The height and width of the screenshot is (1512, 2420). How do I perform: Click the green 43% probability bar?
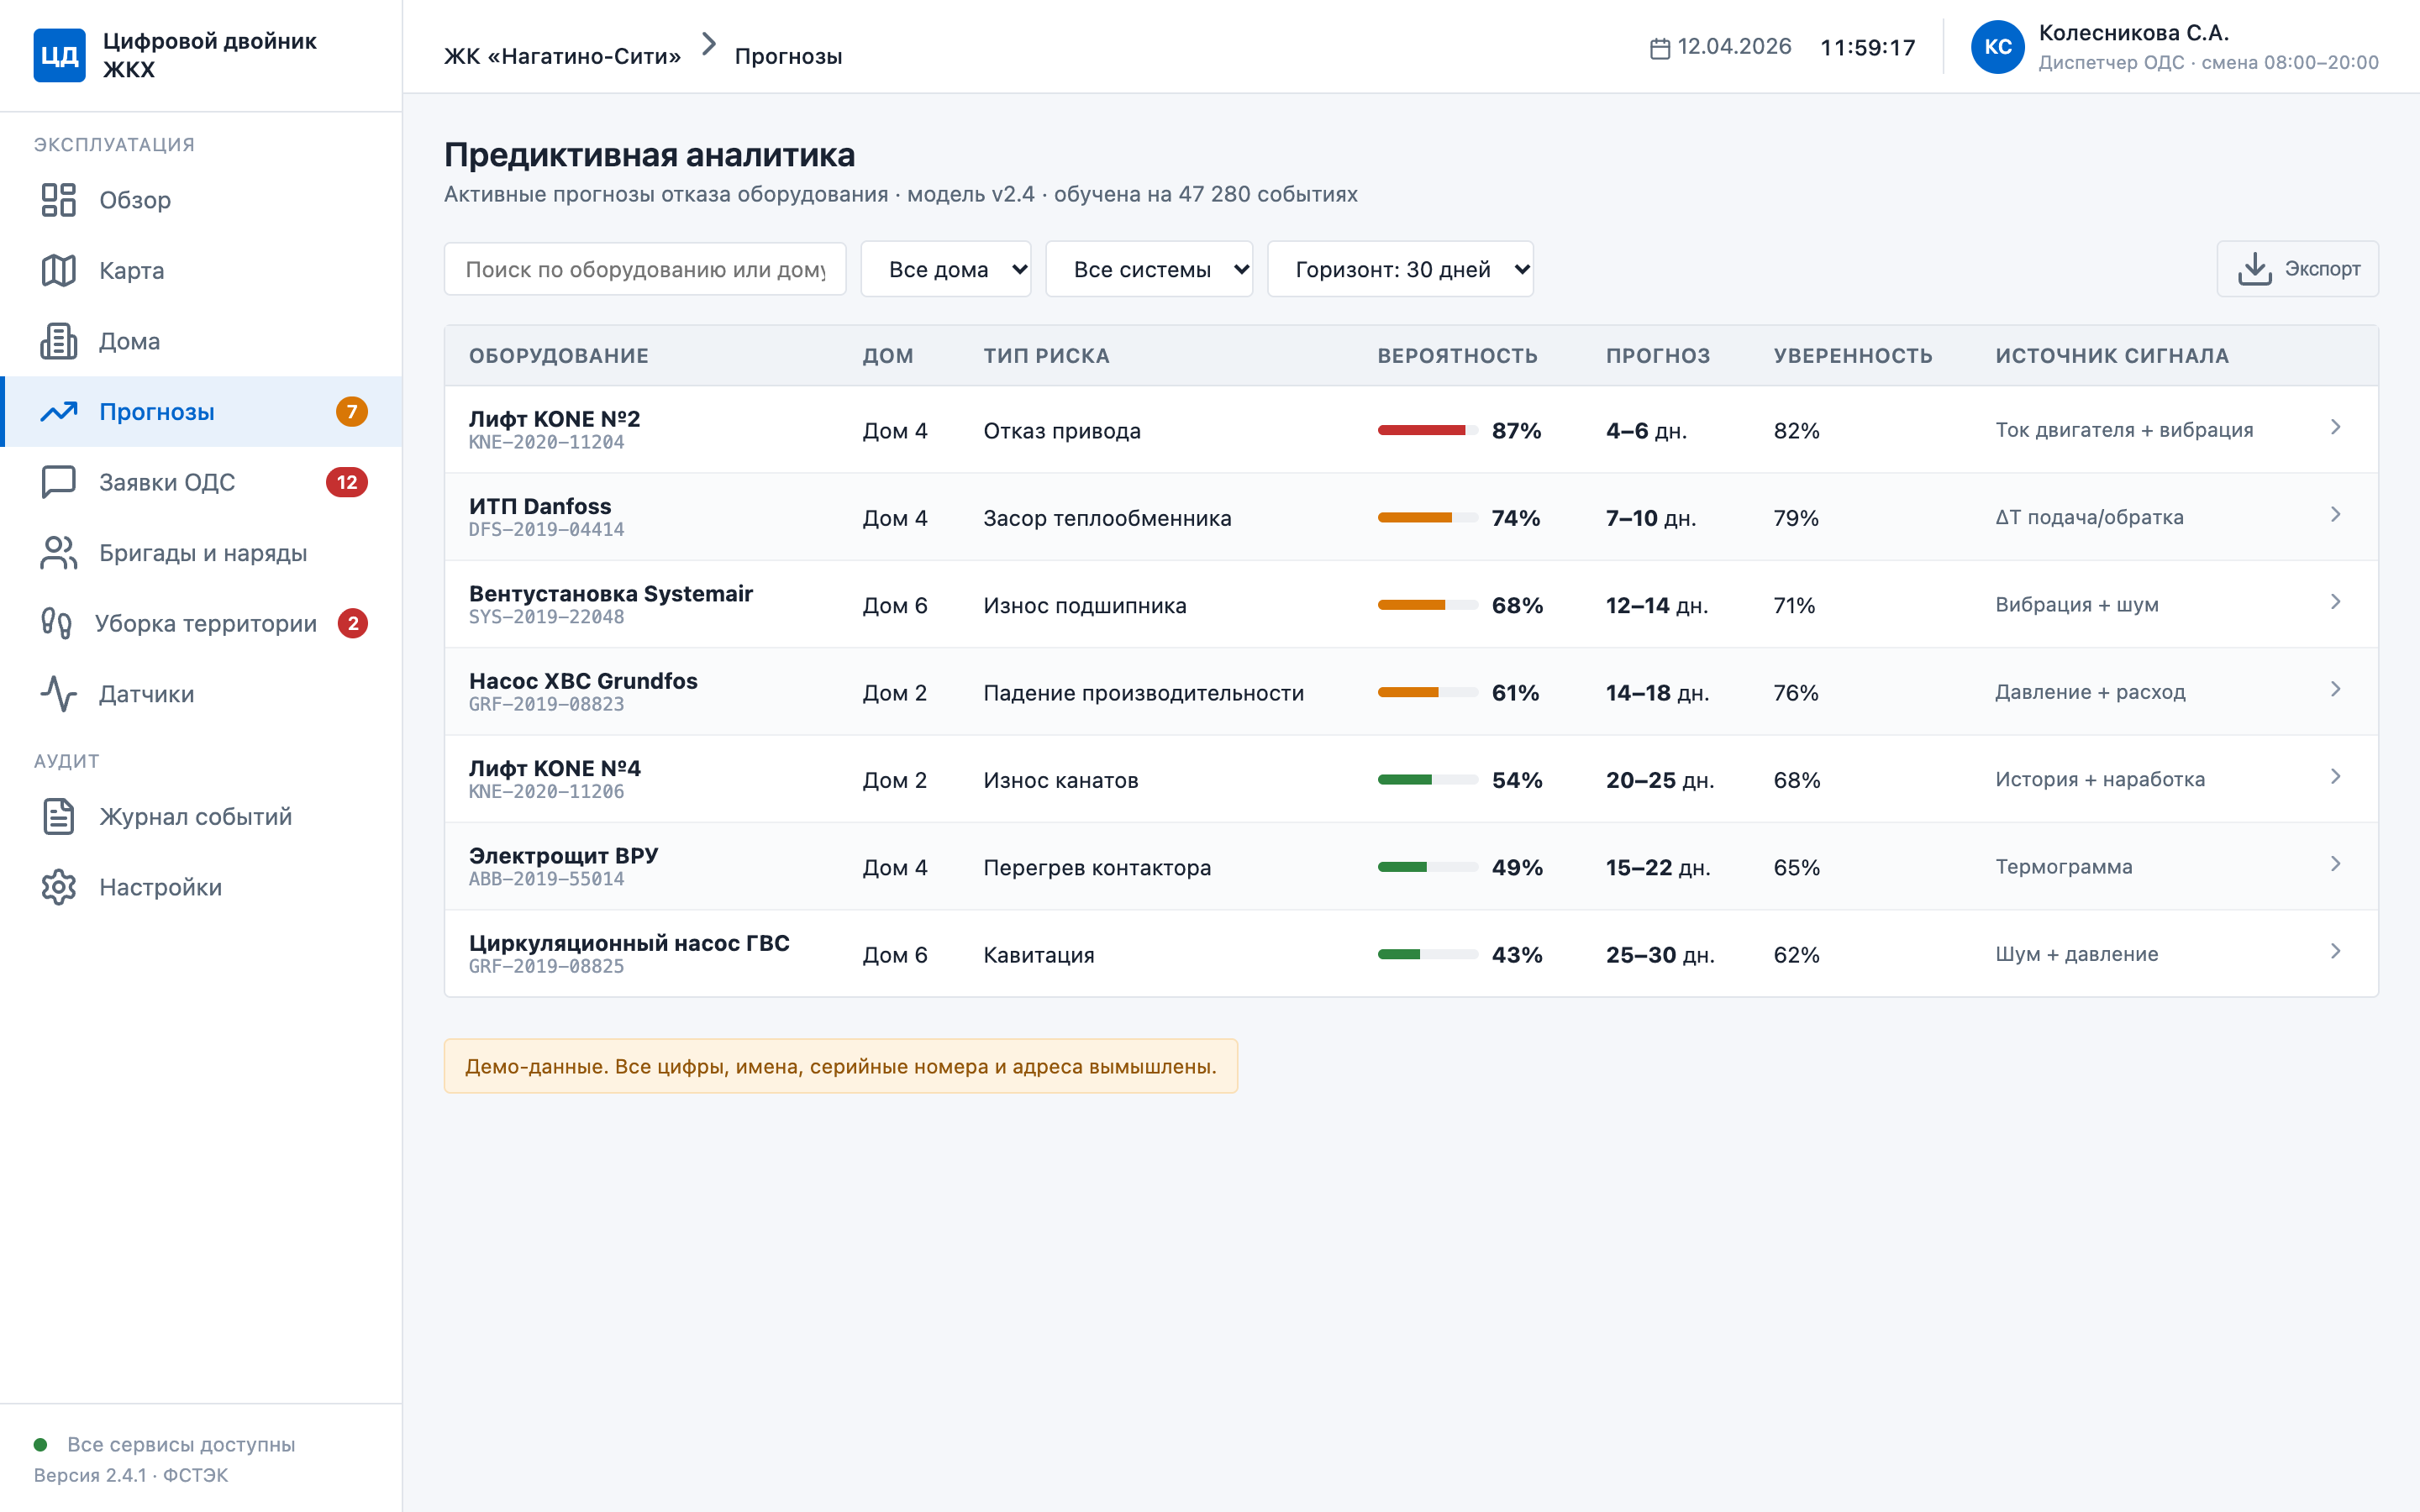pos(1427,955)
